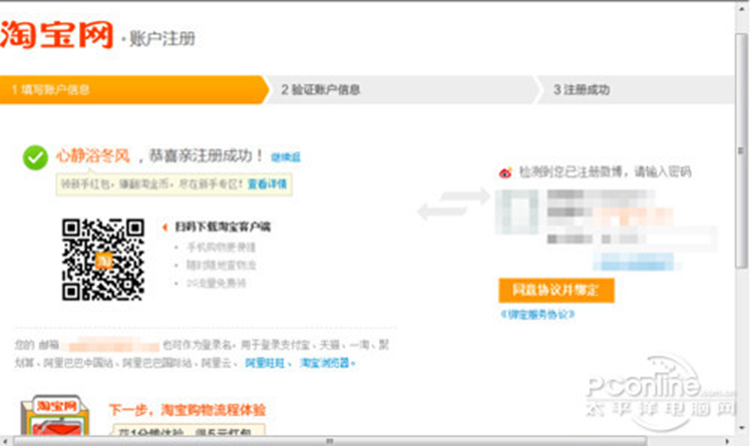Viewport: 750px width, 446px height.
Task: Click the vertical scrollbar down arrow
Action: 741,428
